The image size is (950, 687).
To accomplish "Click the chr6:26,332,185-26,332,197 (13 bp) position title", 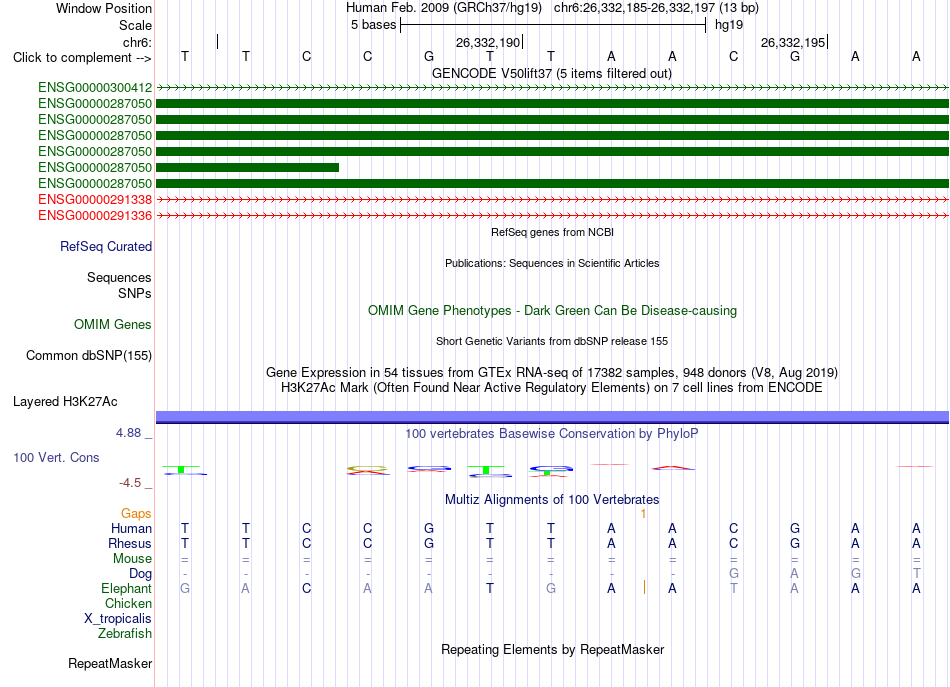I will [656, 8].
